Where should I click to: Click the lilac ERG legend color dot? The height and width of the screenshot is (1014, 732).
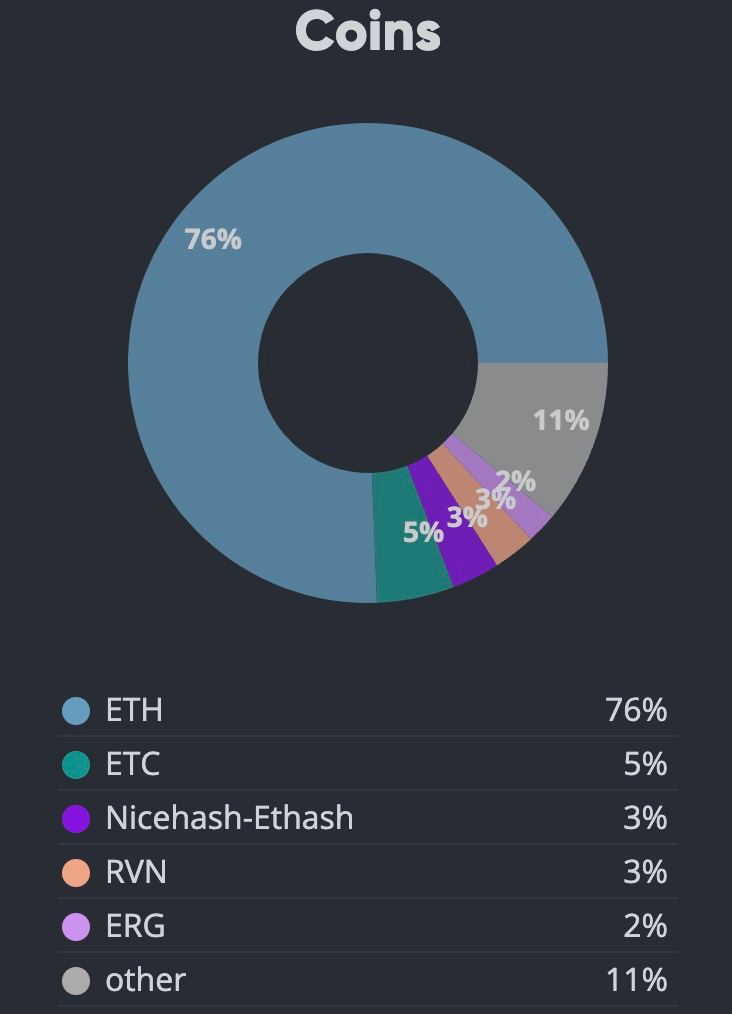(76, 927)
